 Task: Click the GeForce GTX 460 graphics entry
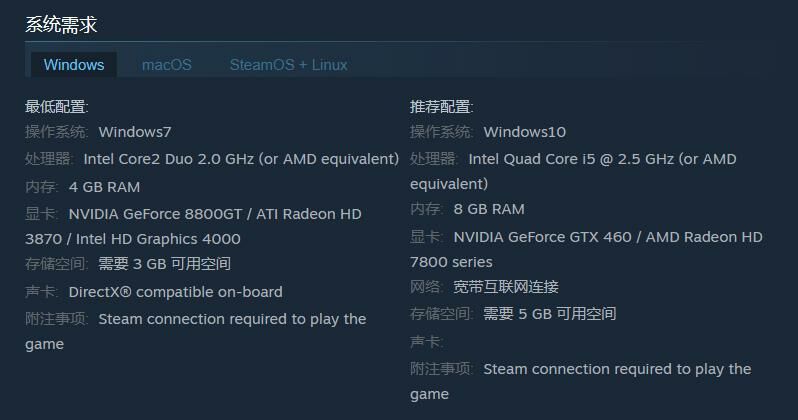tap(607, 237)
